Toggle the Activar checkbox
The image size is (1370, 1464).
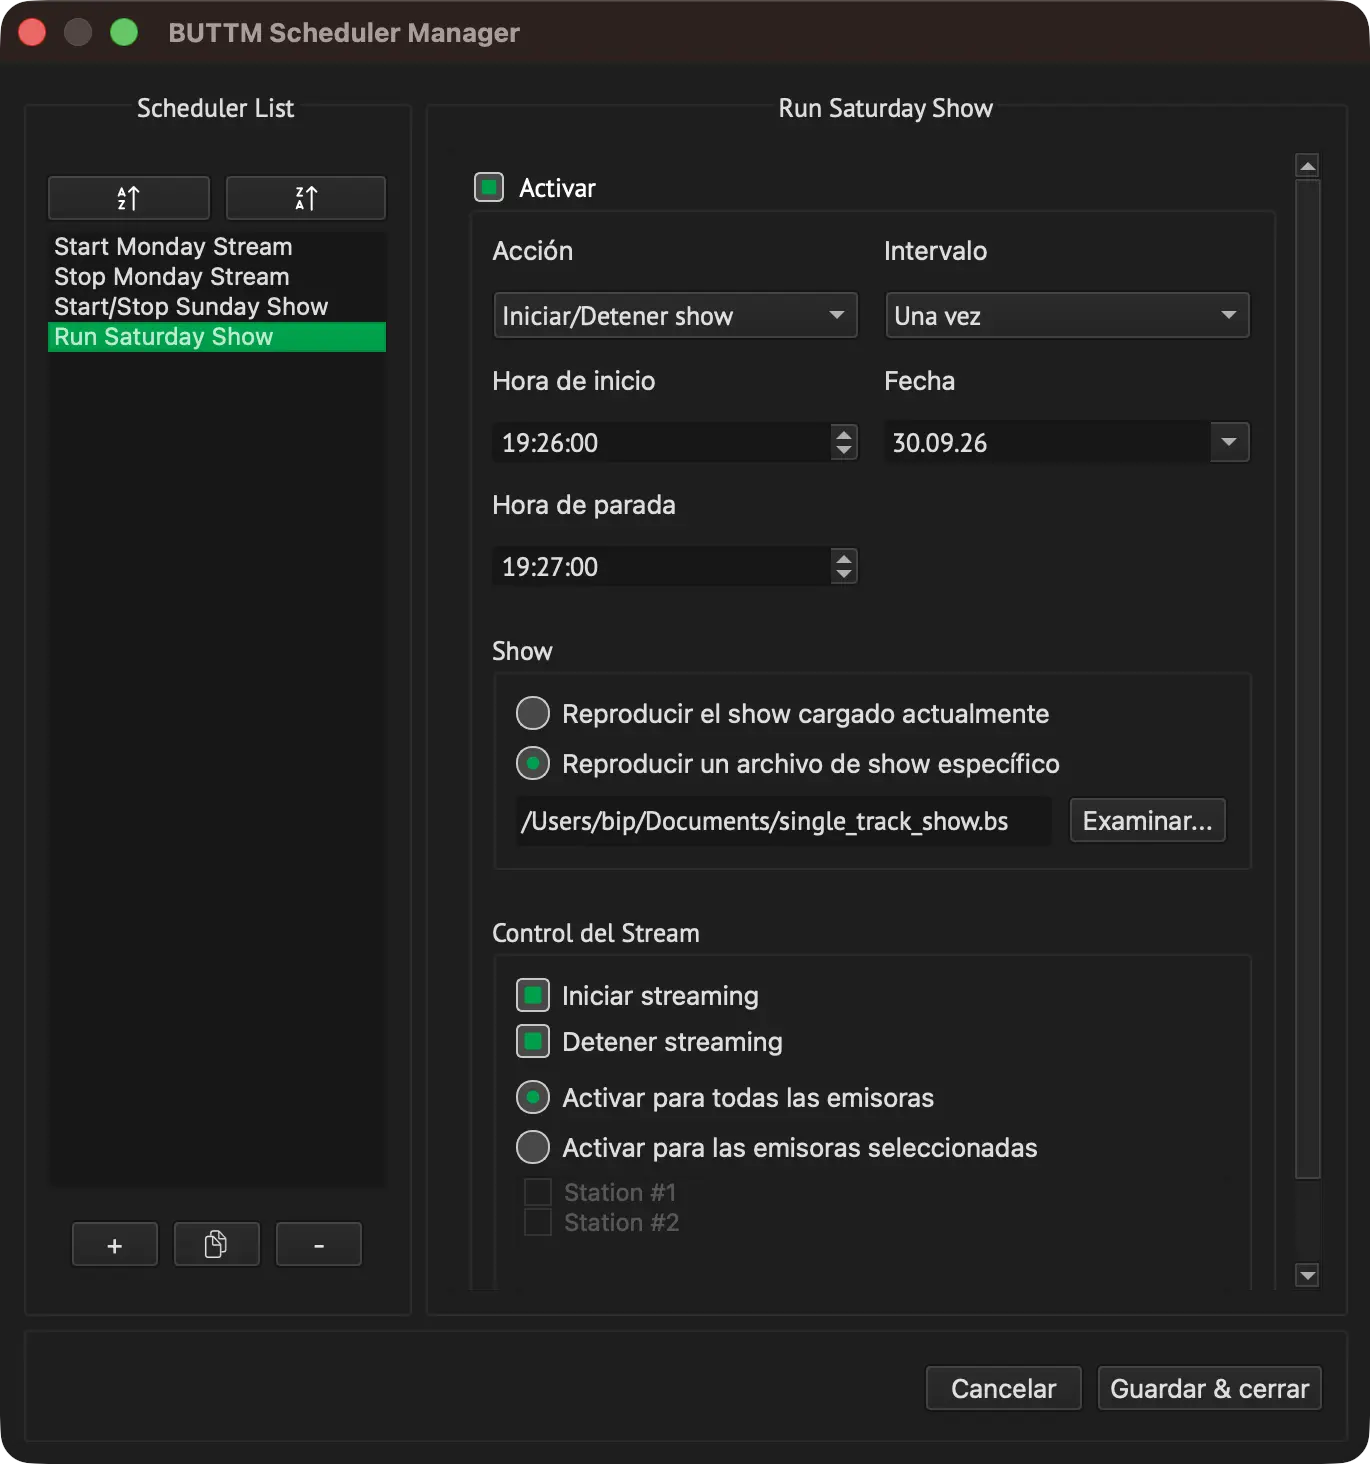489,187
